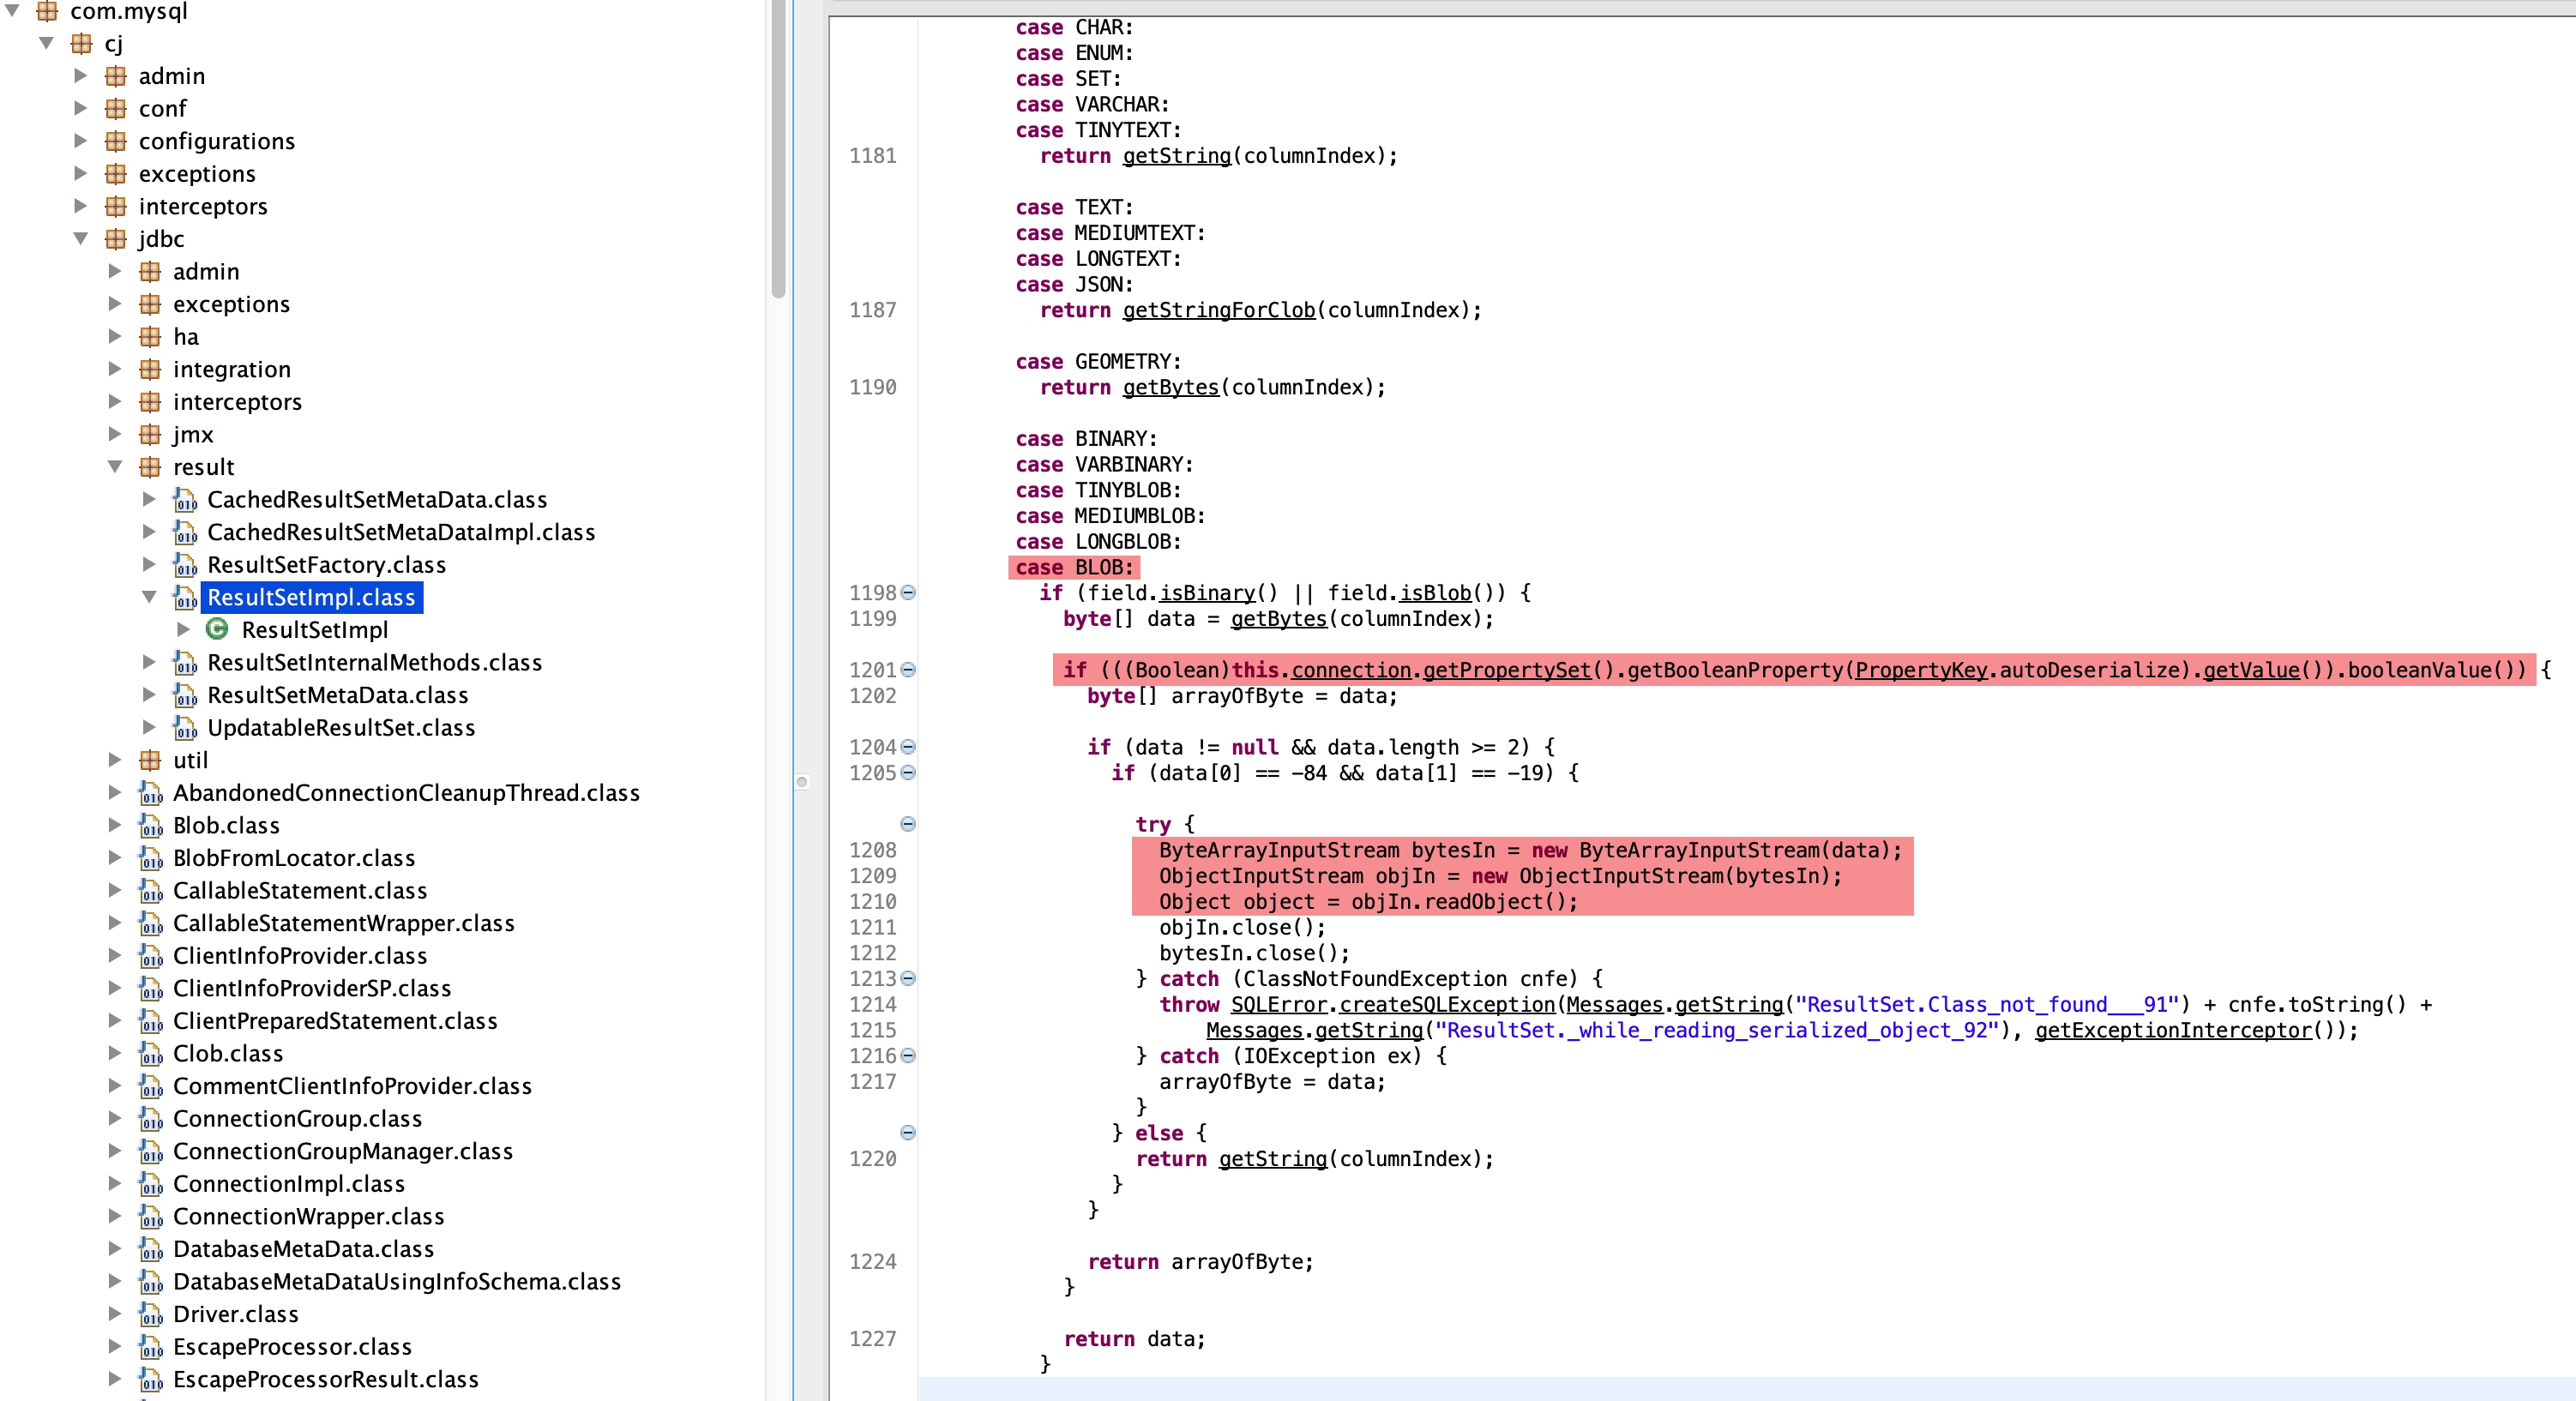Click the objIn.readObject() code line

(1368, 902)
